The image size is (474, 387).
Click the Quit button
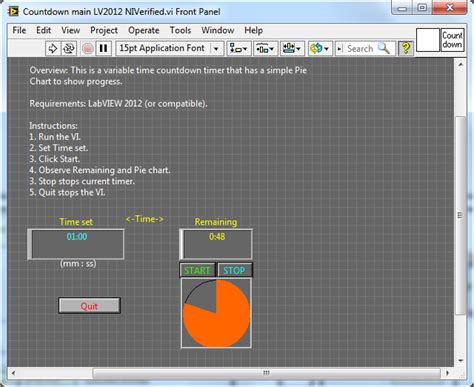click(x=89, y=306)
